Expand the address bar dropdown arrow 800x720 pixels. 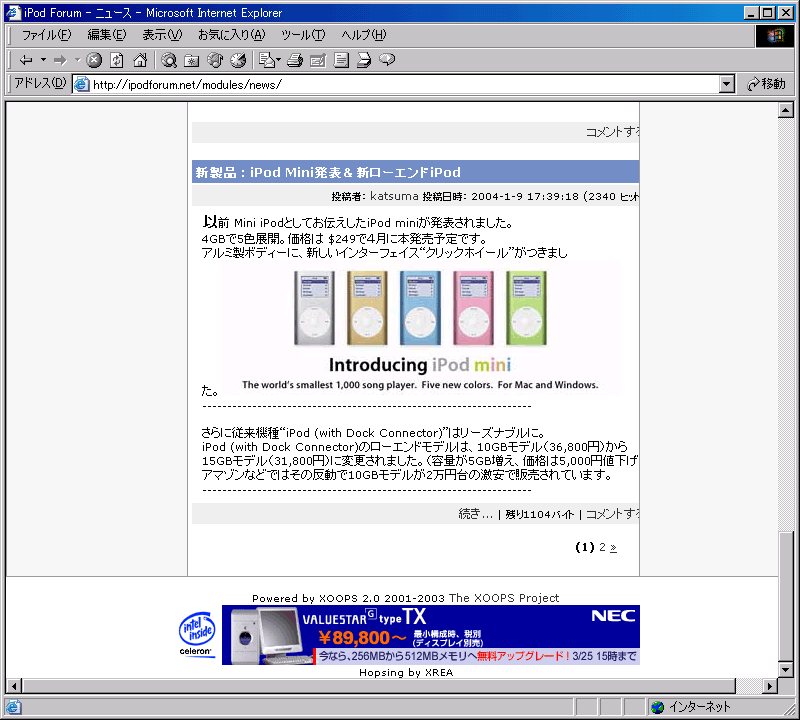pyautogui.click(x=727, y=84)
